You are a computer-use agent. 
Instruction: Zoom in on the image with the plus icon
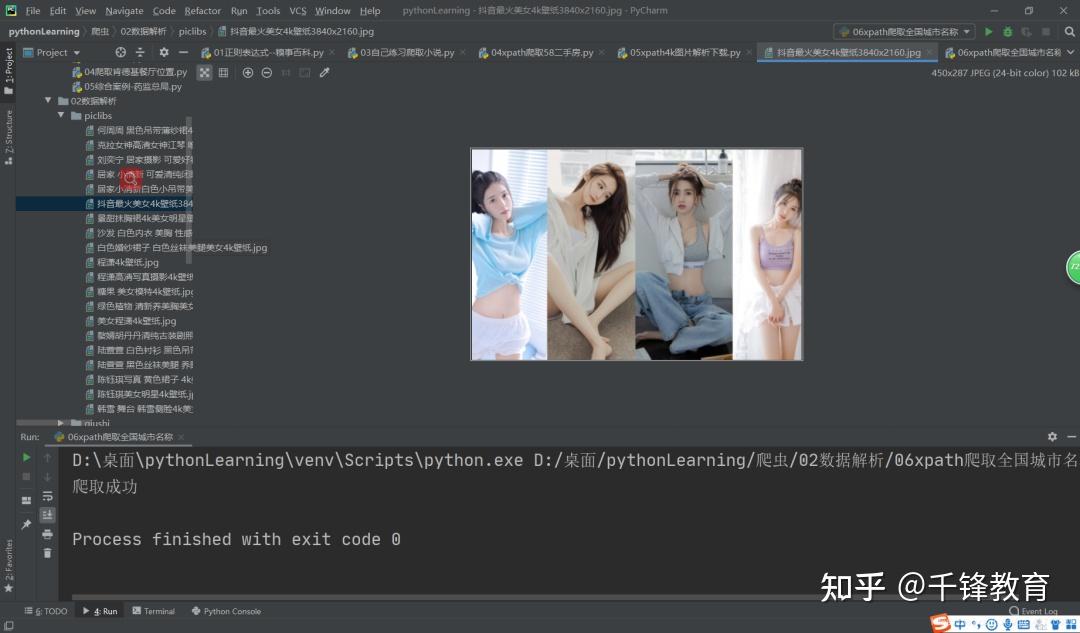point(248,72)
